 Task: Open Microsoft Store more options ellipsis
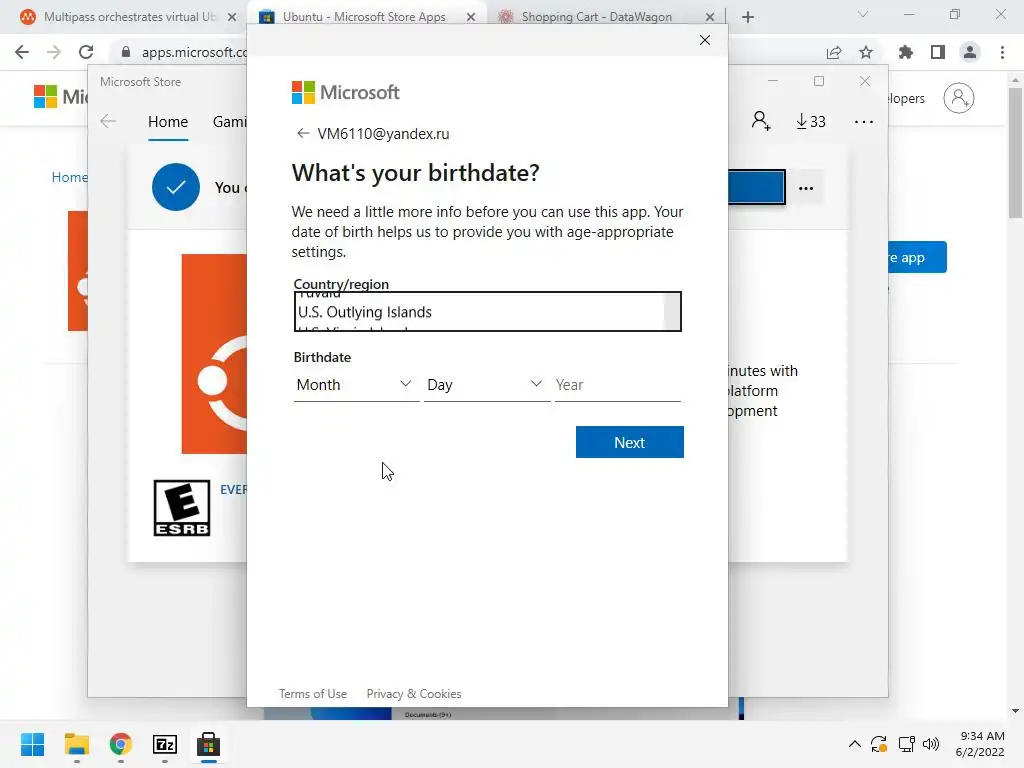[863, 121]
